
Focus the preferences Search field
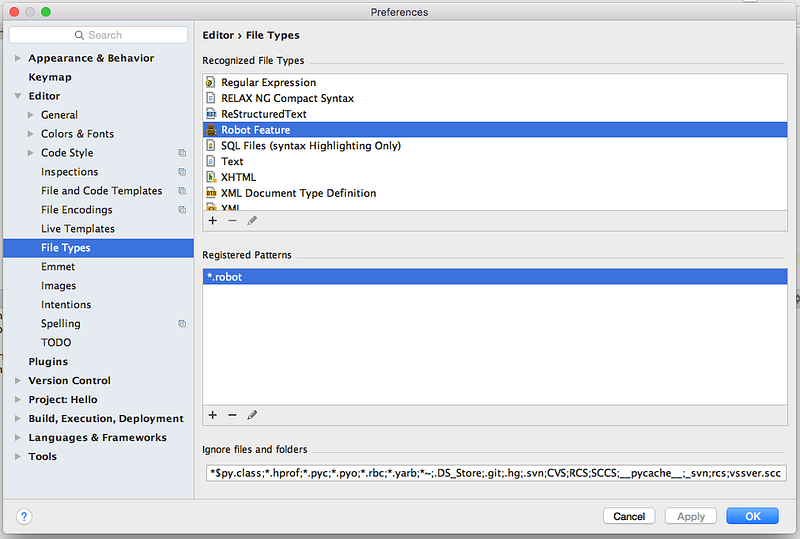(x=98, y=35)
